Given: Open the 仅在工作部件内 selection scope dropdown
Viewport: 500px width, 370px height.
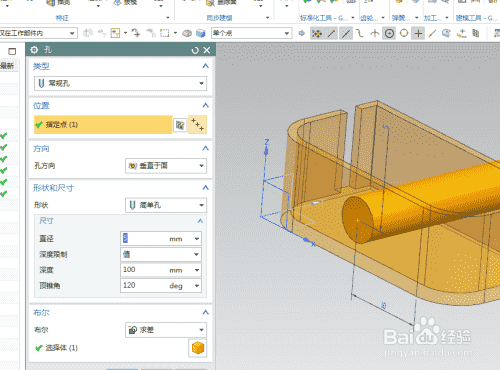Looking at the screenshot, I should (38, 33).
